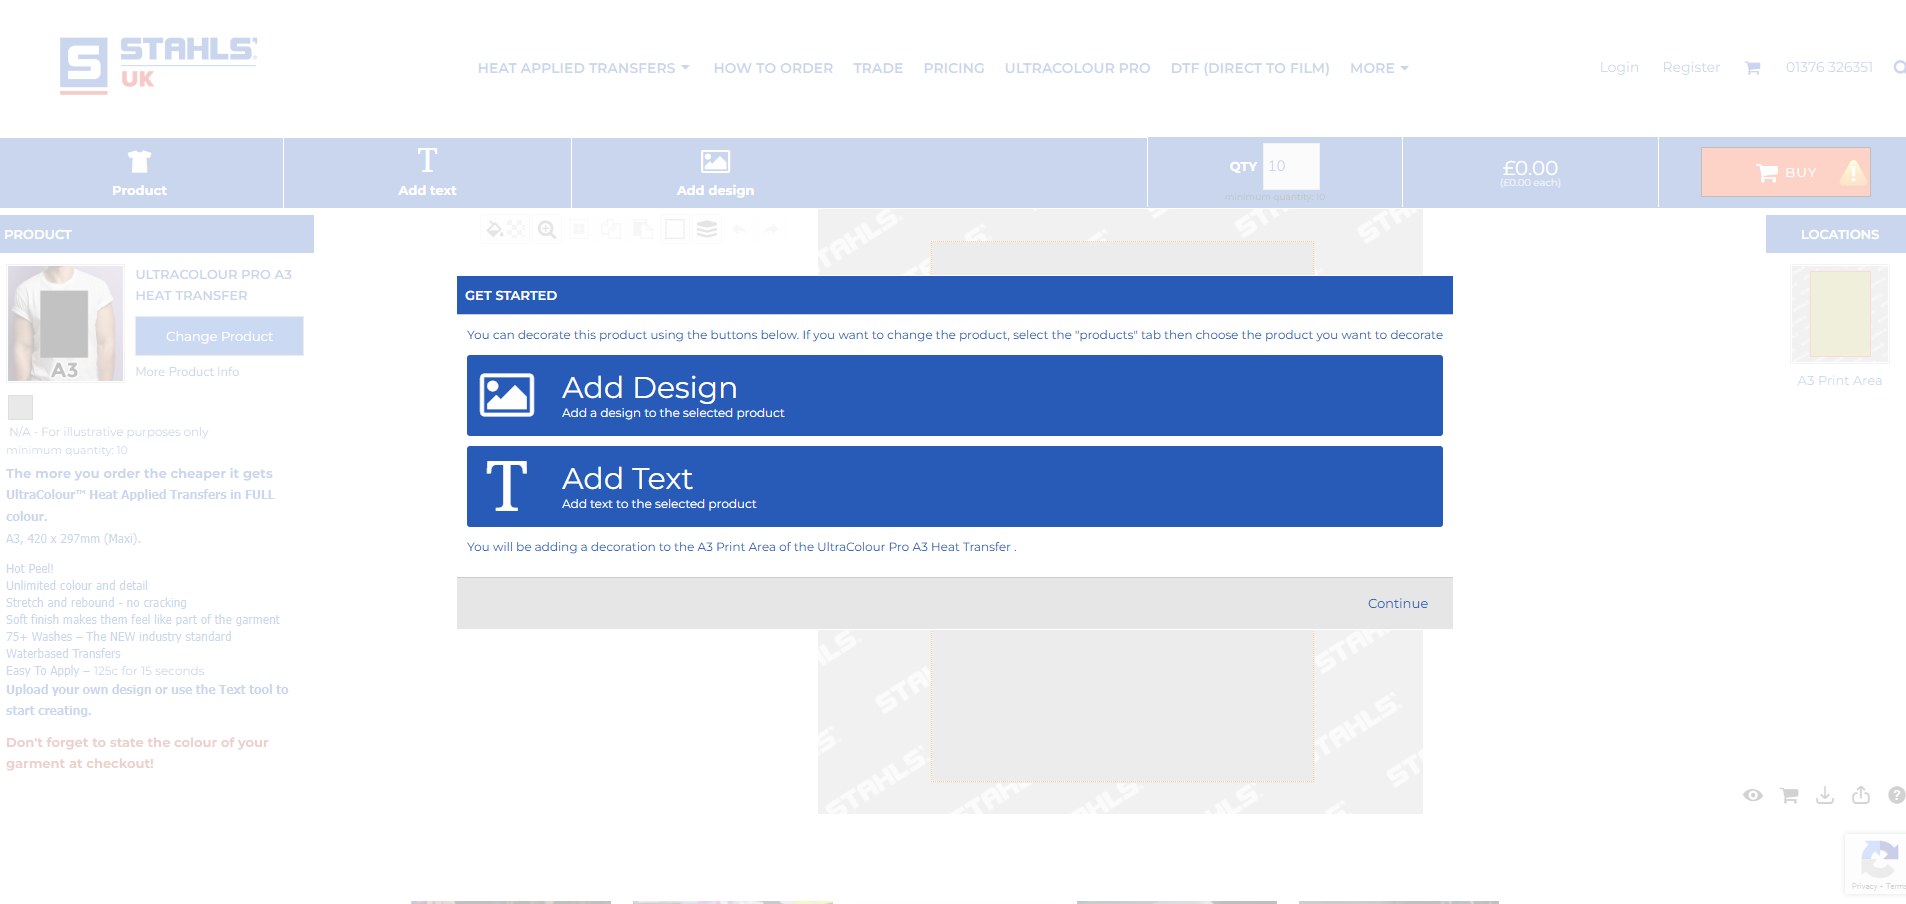The height and width of the screenshot is (904, 1906).
Task: Click the reCAPTCHA badge
Action: click(x=1876, y=863)
